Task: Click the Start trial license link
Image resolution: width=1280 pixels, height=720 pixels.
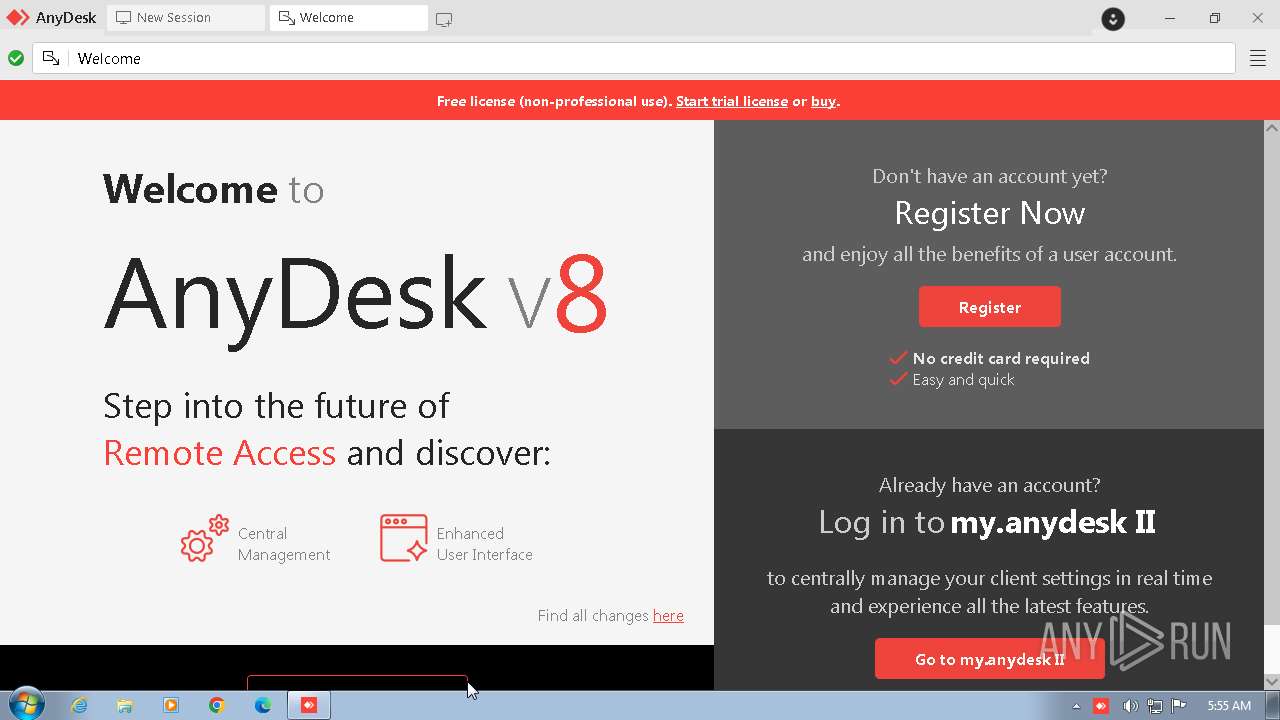Action: pyautogui.click(x=732, y=101)
